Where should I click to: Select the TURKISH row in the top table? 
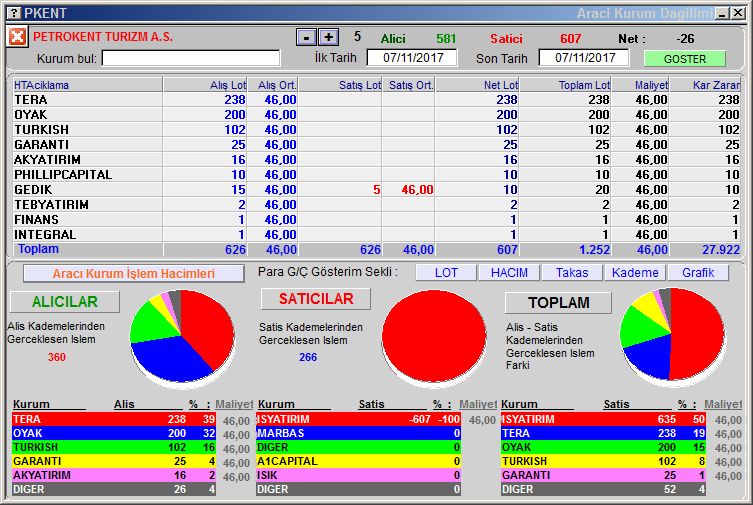tap(376, 130)
